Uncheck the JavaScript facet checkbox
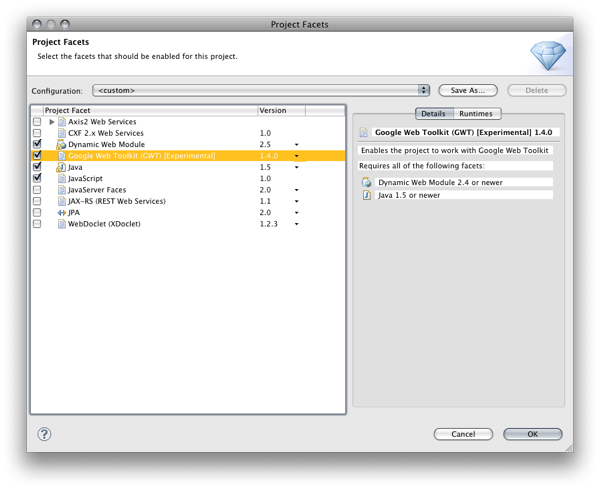This screenshot has height=489, width=600. (x=37, y=178)
